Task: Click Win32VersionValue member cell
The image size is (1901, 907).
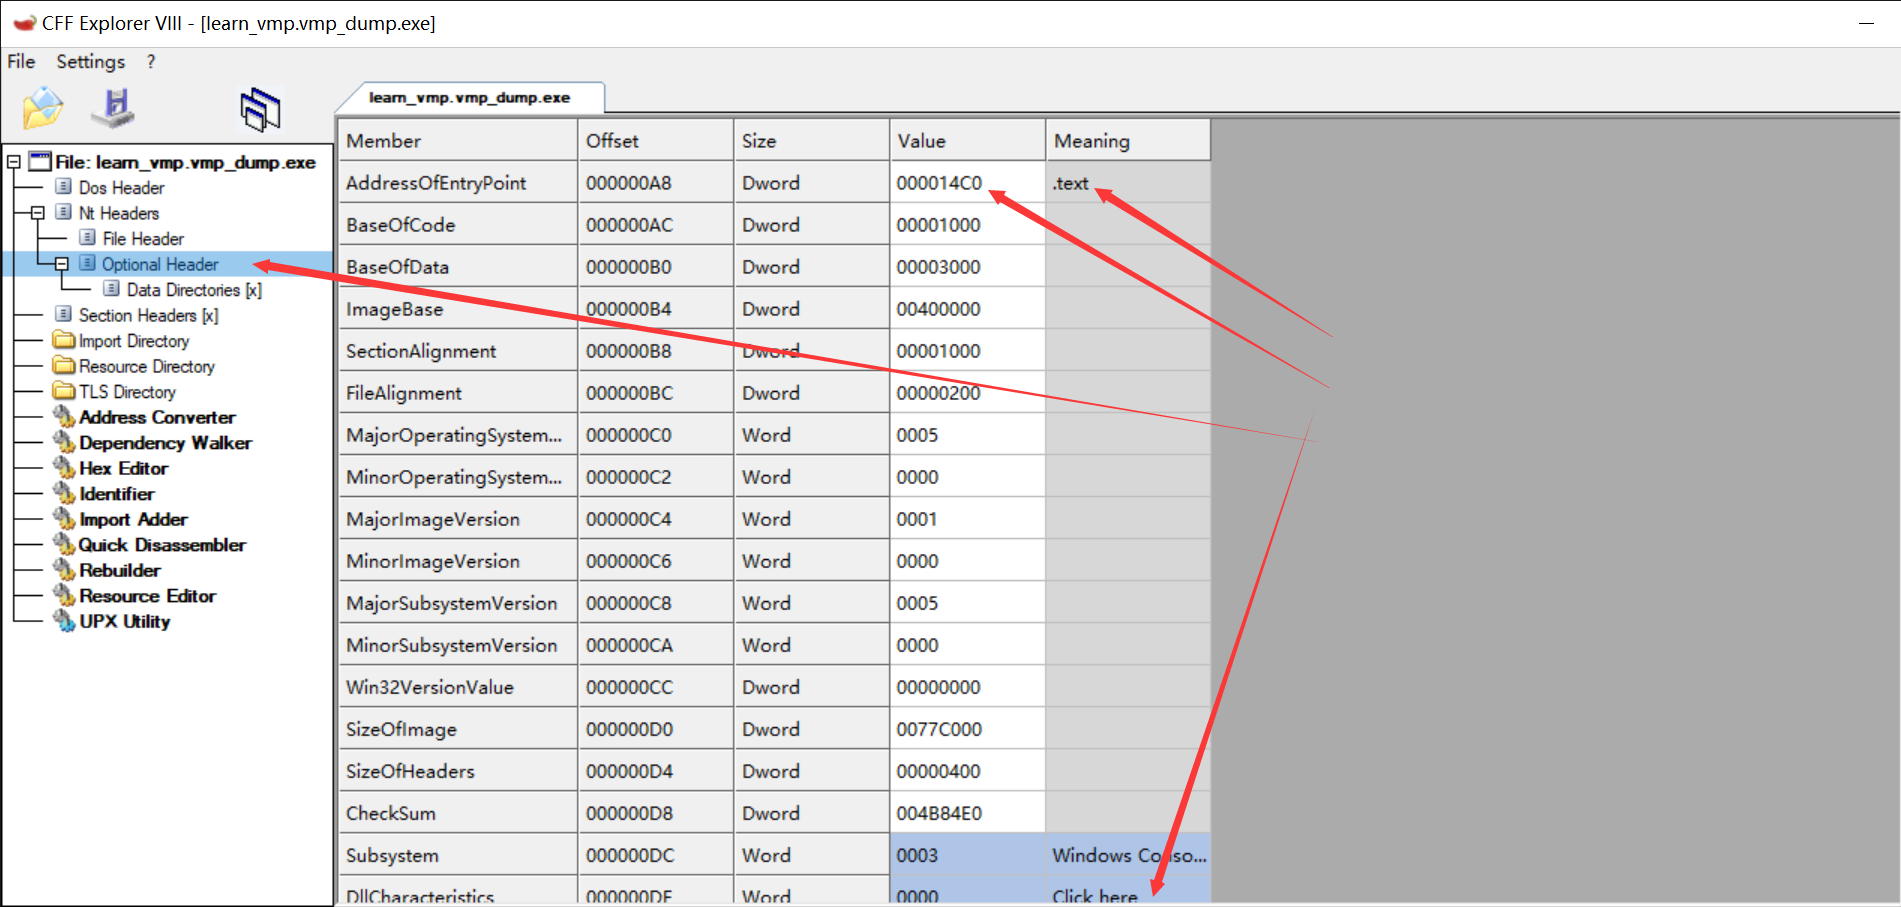Action: [x=458, y=687]
